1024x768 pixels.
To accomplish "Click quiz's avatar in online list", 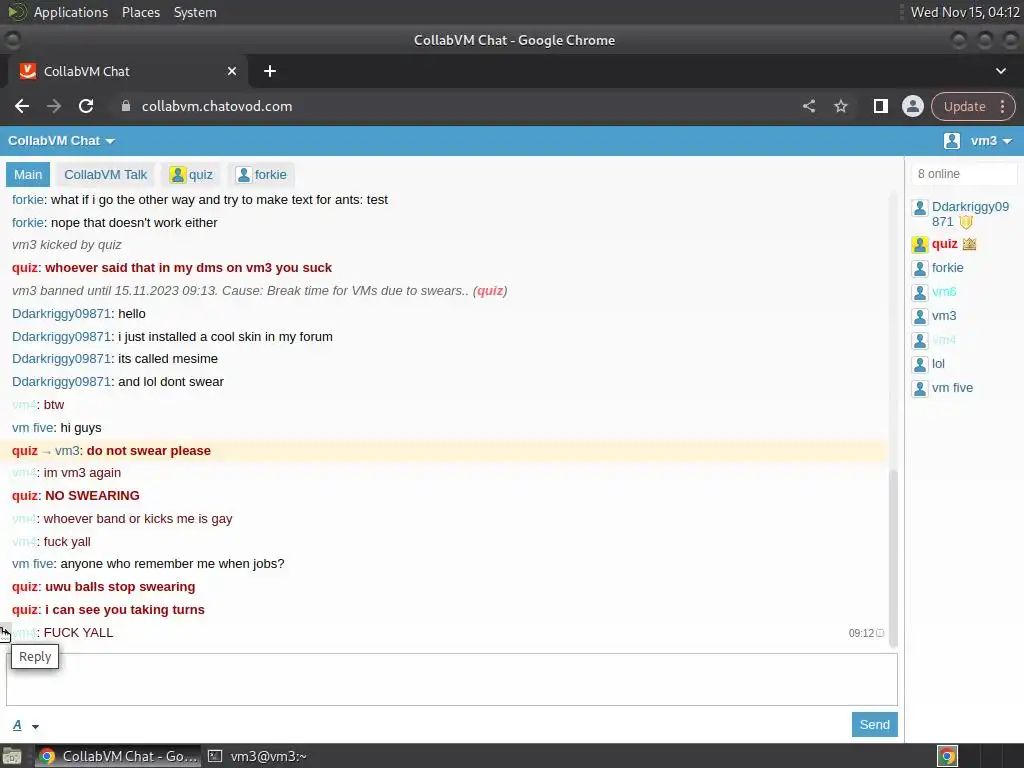I will (920, 245).
